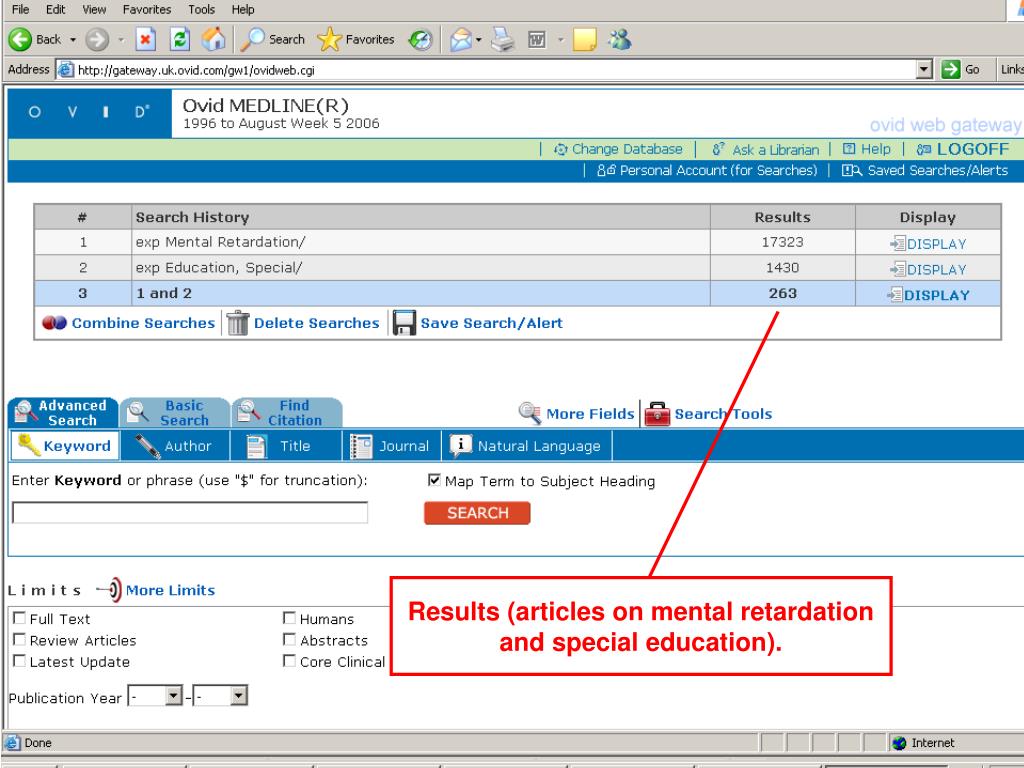Click the Edit with Word icon

[x=537, y=40]
